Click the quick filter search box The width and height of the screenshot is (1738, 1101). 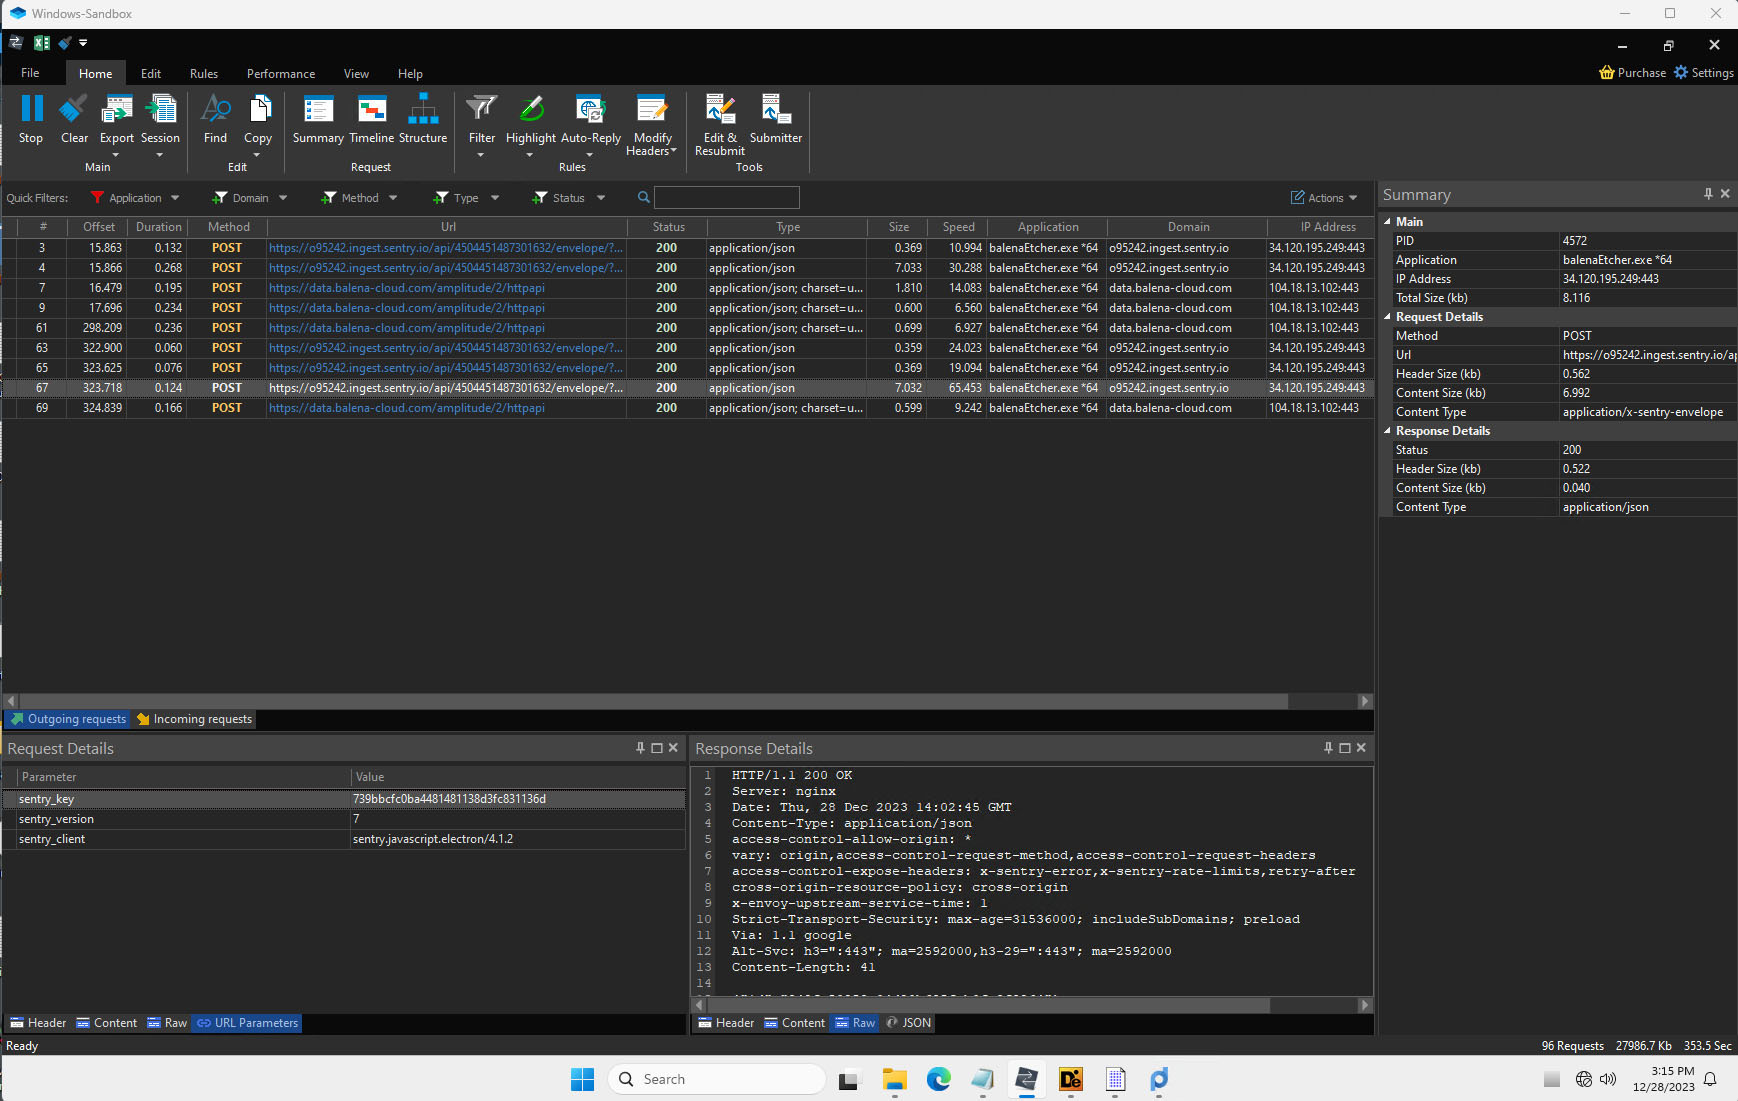tap(726, 198)
